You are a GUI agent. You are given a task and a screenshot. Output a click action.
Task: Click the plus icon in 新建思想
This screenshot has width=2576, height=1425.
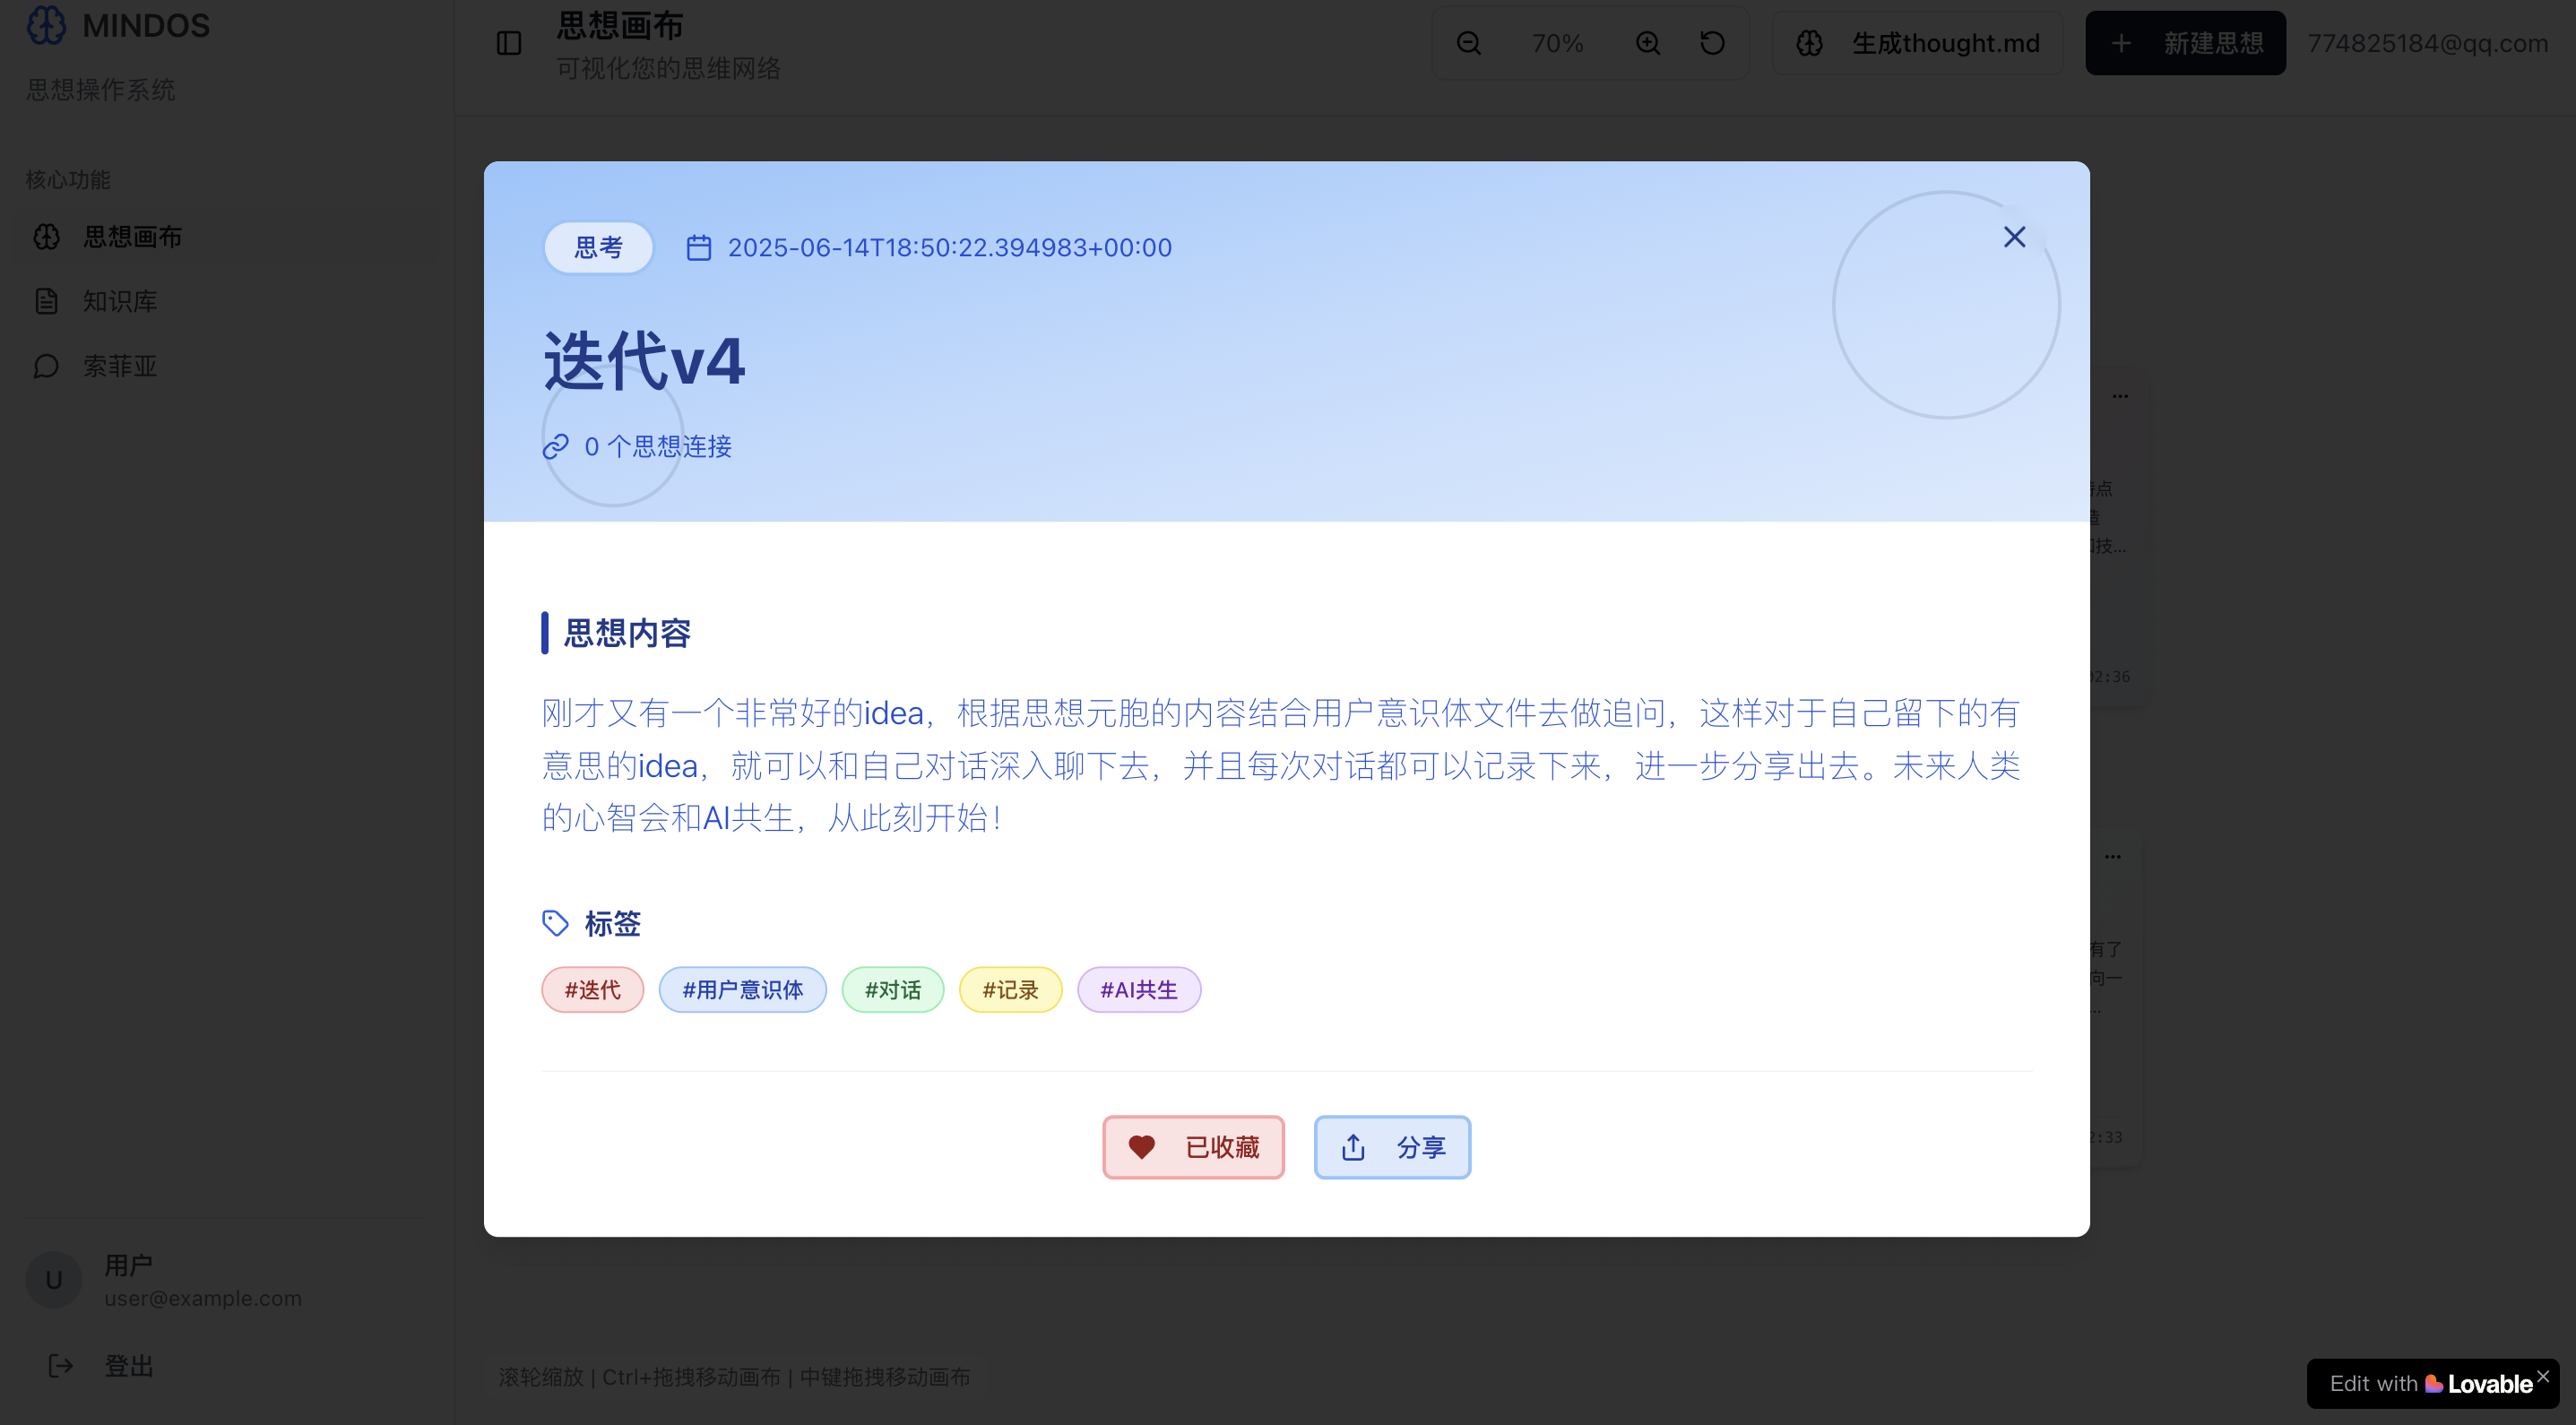tap(2121, 43)
